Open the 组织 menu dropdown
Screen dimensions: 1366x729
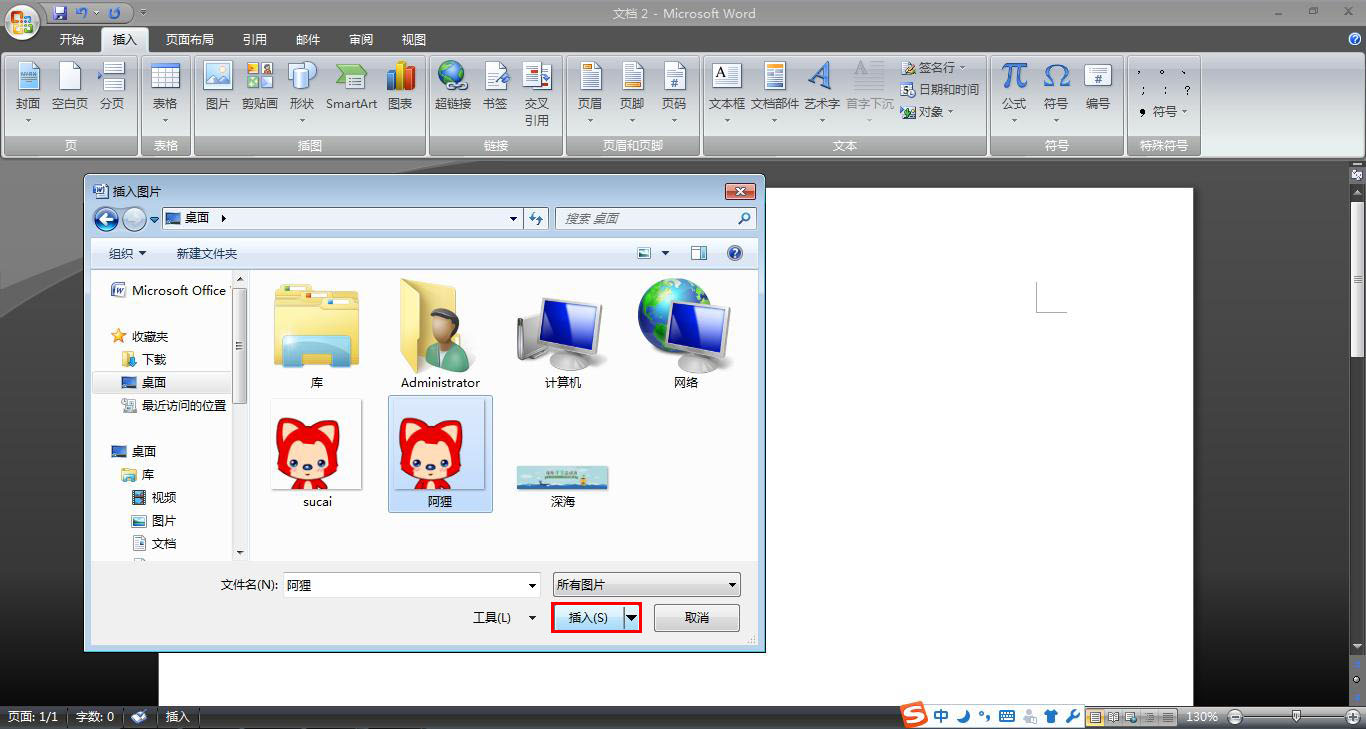[127, 254]
